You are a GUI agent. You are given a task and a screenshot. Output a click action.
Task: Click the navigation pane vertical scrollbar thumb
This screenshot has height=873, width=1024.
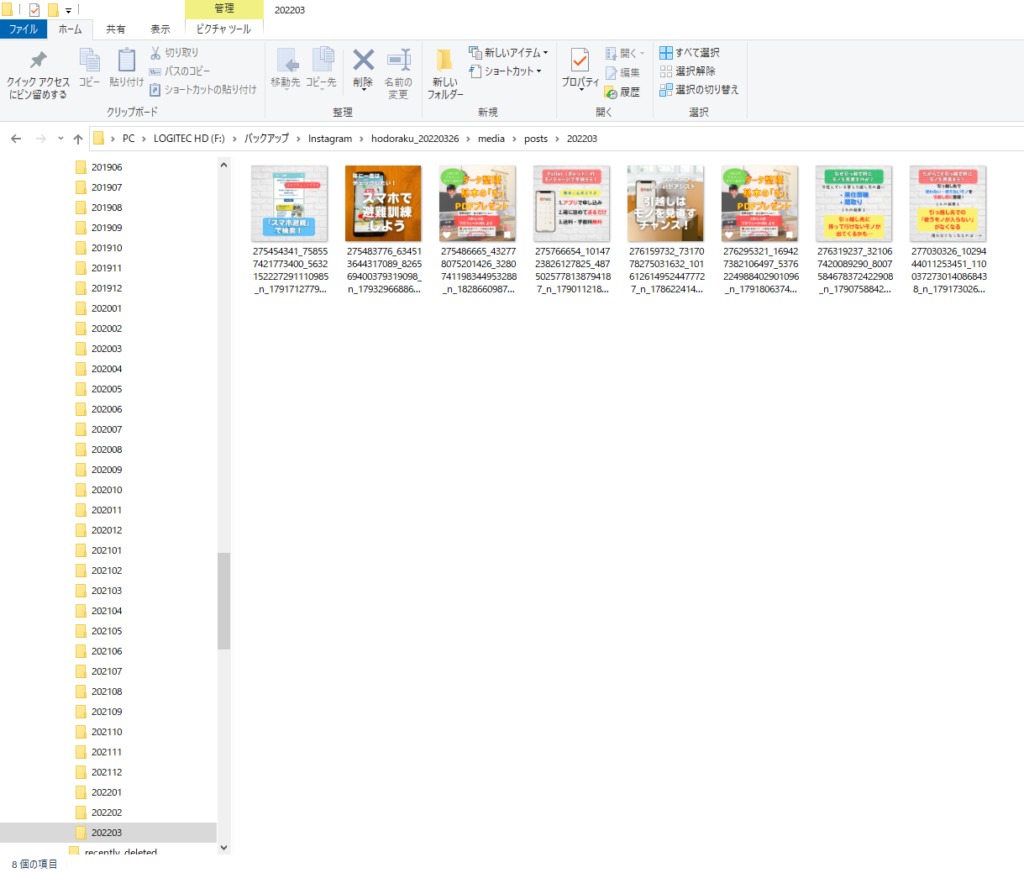[223, 600]
